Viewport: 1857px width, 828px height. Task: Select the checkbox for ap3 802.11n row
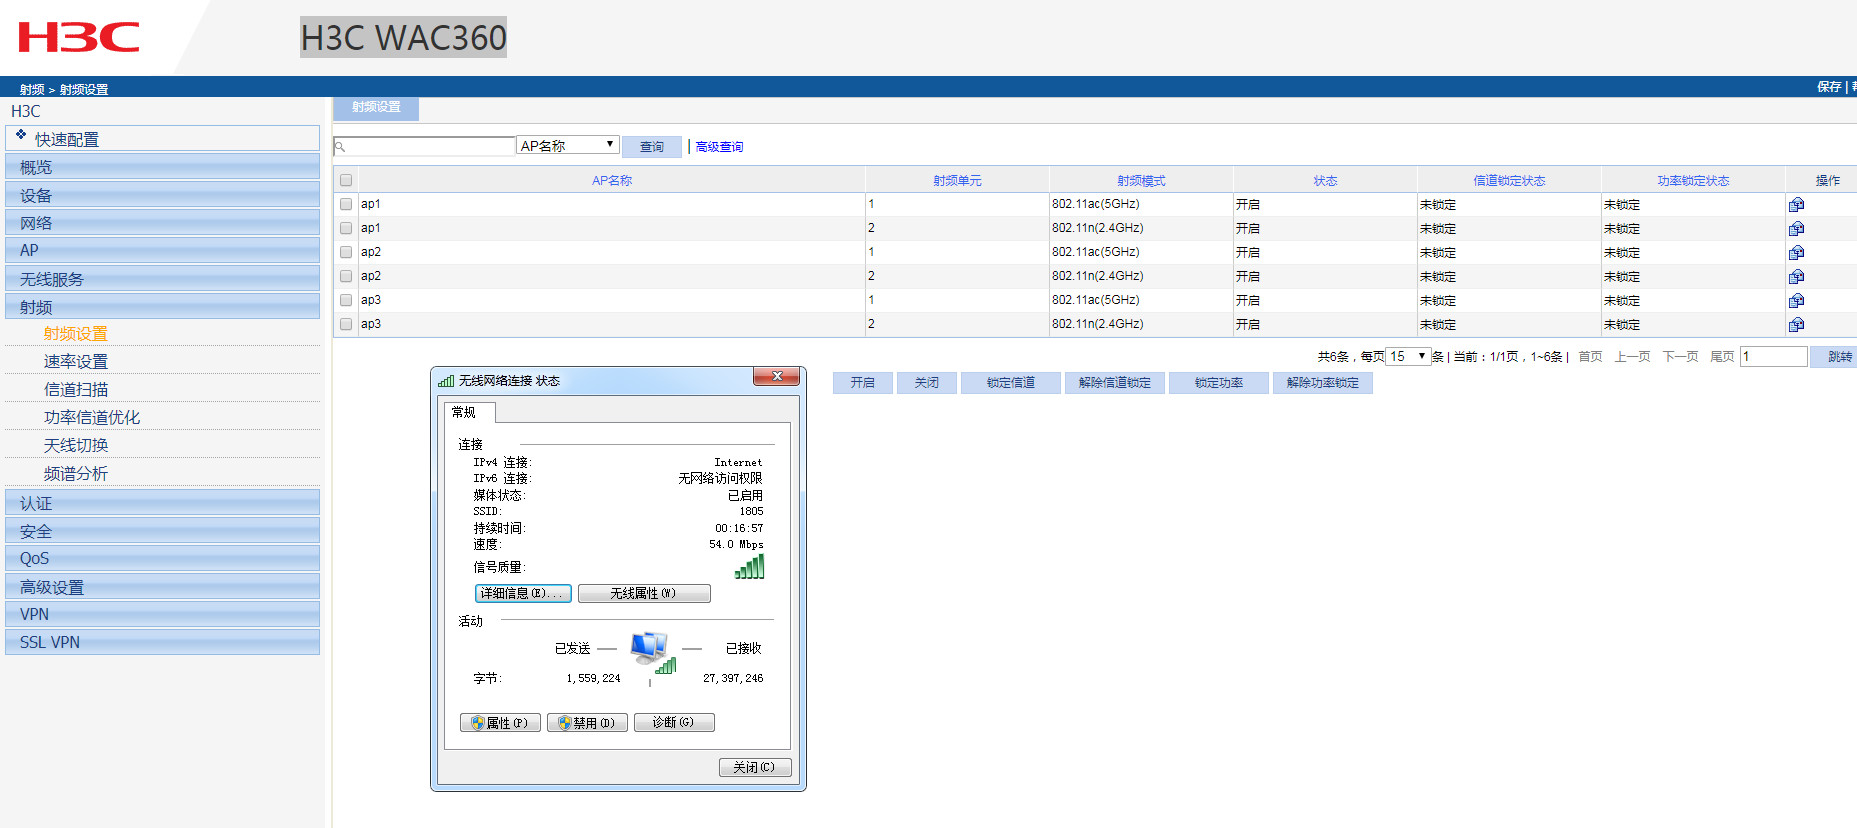346,325
